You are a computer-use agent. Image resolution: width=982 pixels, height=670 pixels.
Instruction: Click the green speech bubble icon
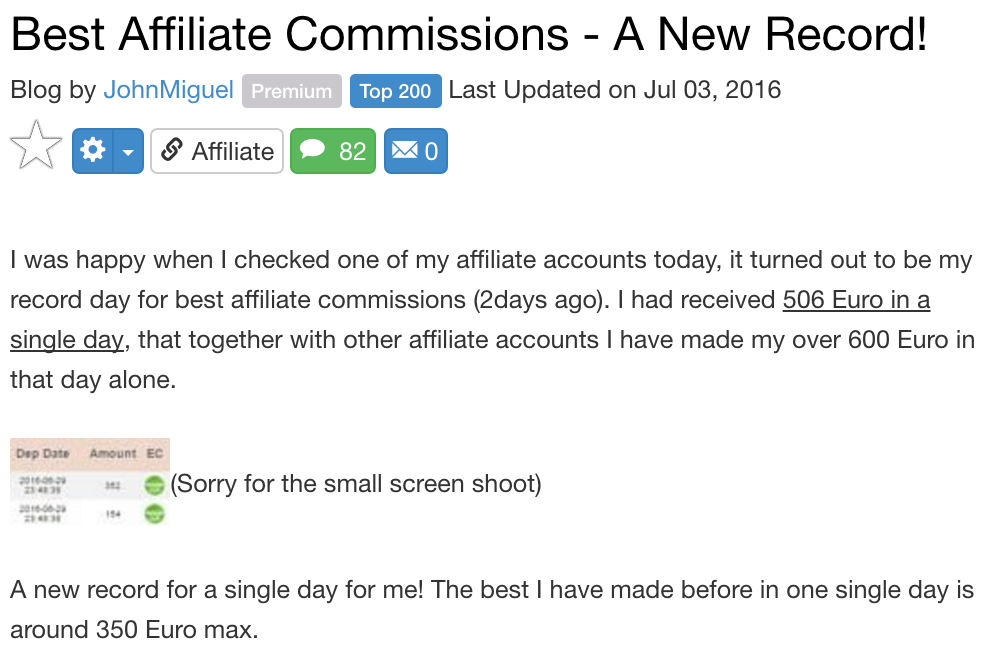[x=313, y=150]
